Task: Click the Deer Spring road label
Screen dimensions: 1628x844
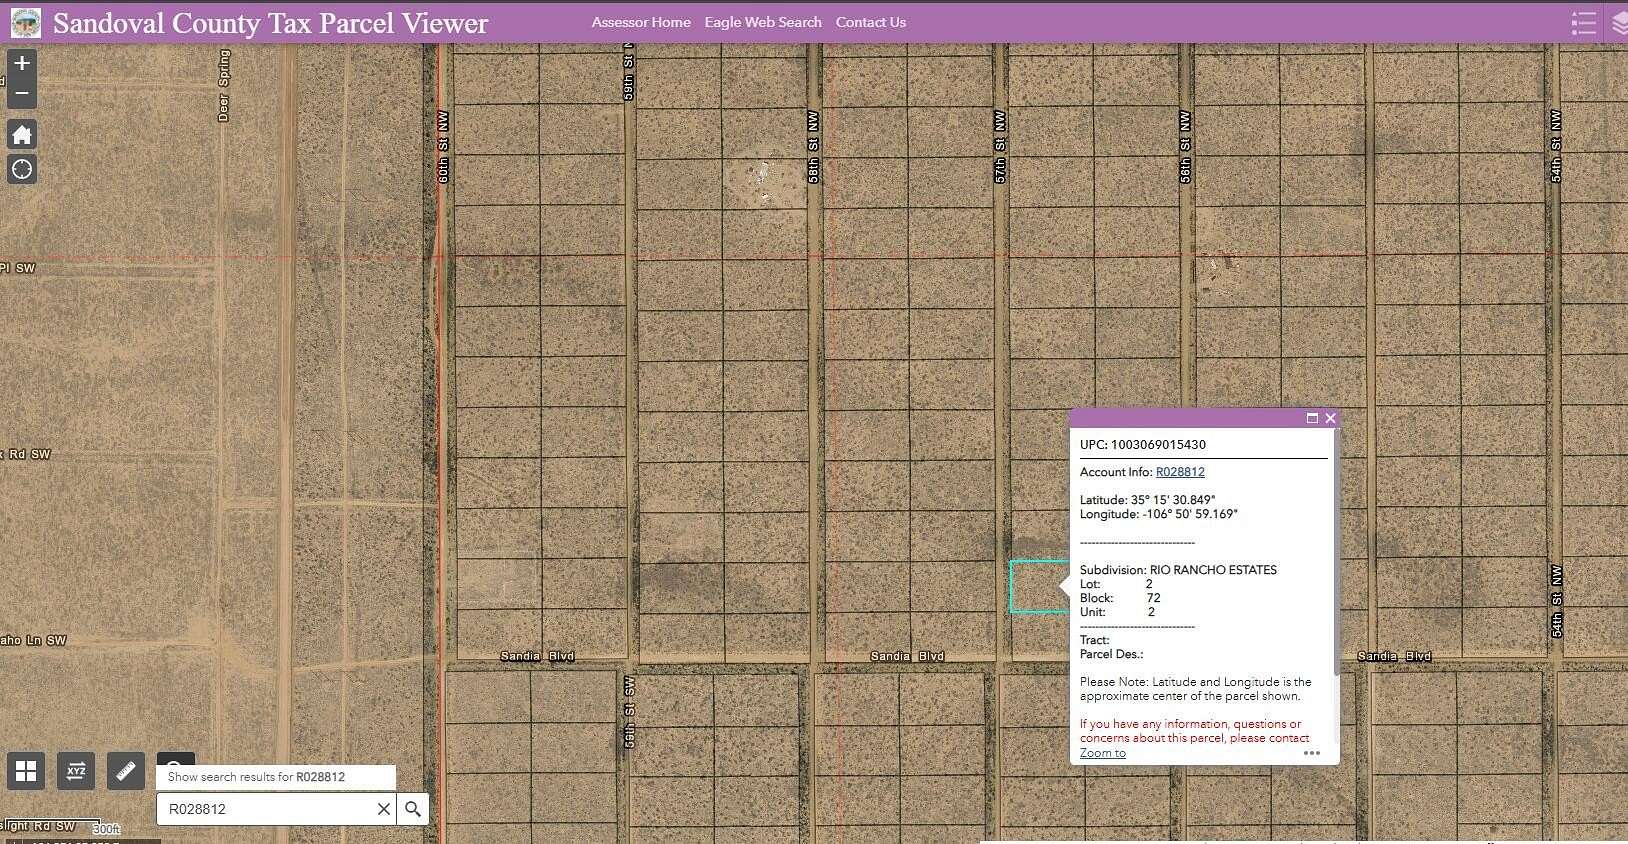Action: [224, 86]
